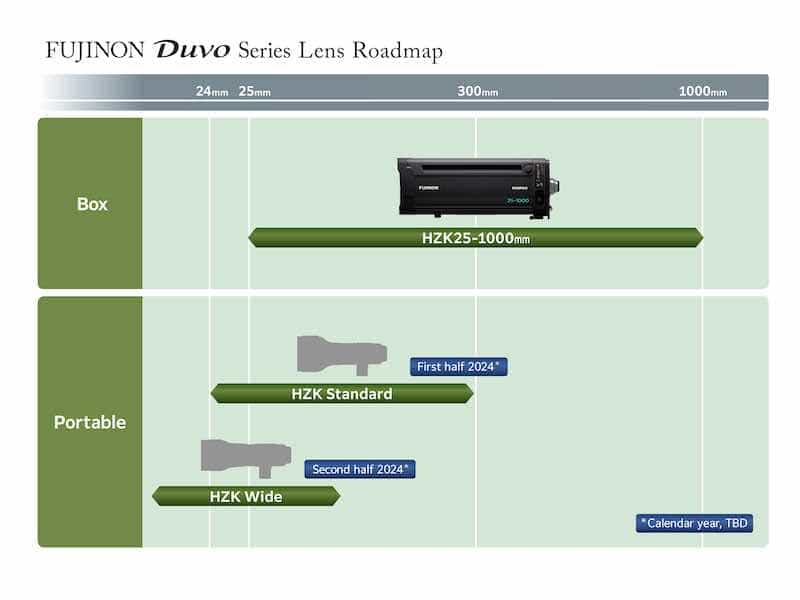
Task: Enable the Calendar year TBD footnote
Action: pos(696,522)
